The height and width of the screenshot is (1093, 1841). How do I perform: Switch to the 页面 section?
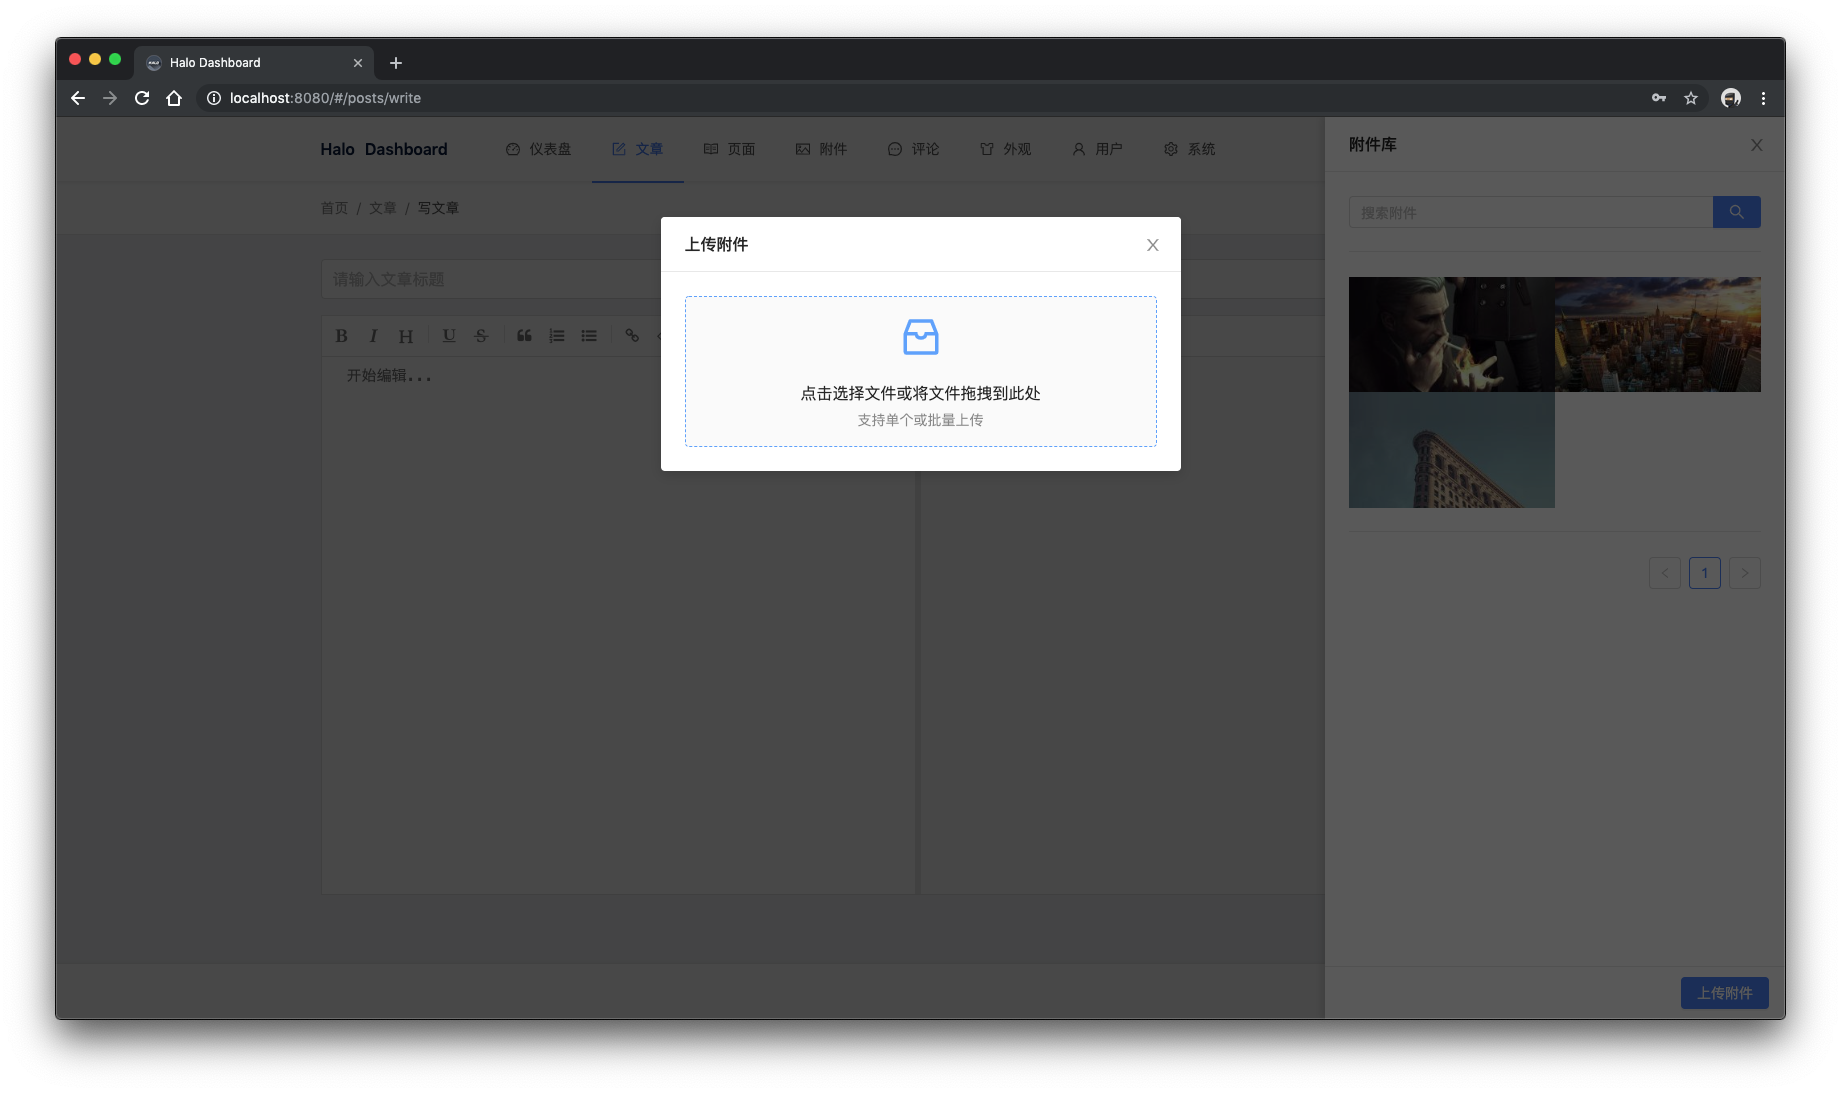coord(729,149)
